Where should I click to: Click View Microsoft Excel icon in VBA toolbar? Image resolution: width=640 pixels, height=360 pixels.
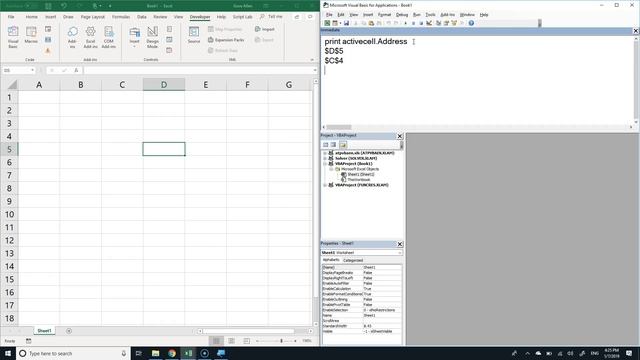point(327,23)
